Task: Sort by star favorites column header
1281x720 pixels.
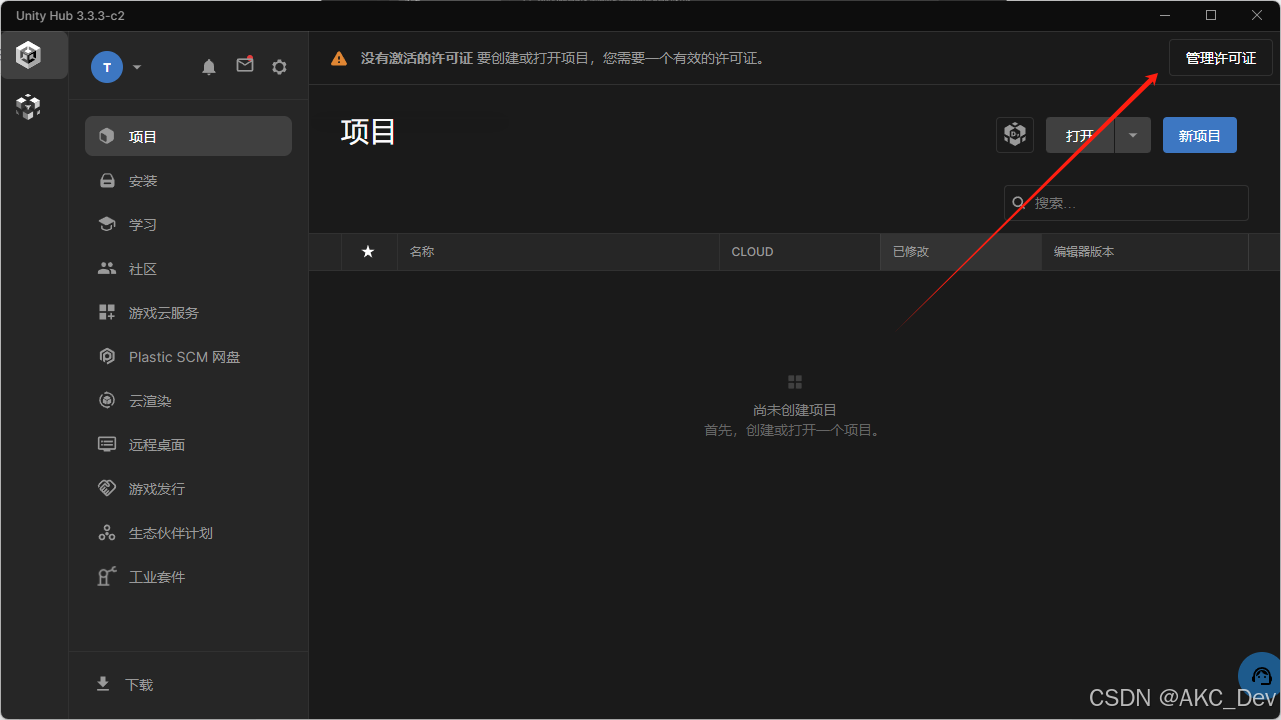Action: pyautogui.click(x=368, y=252)
